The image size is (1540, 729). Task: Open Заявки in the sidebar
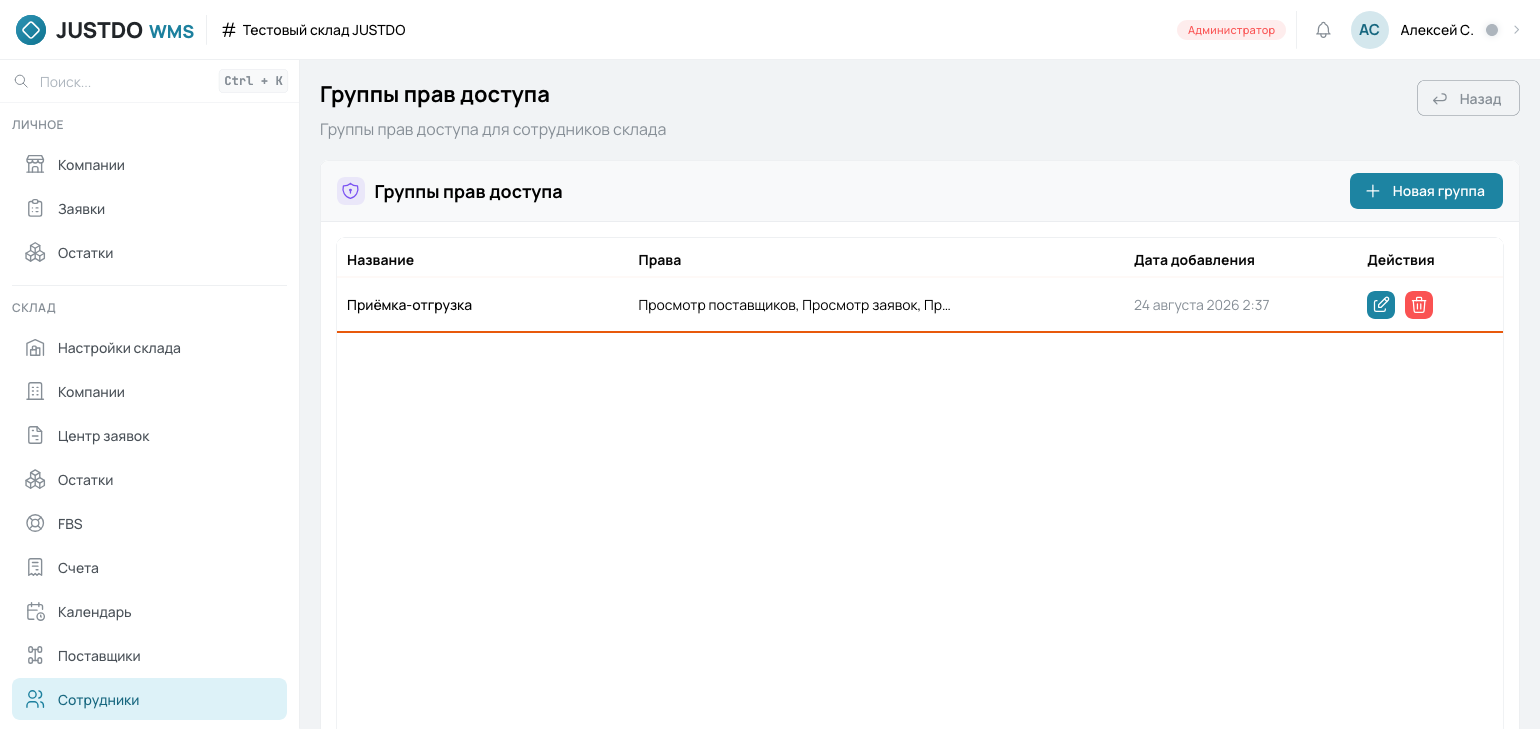149,209
